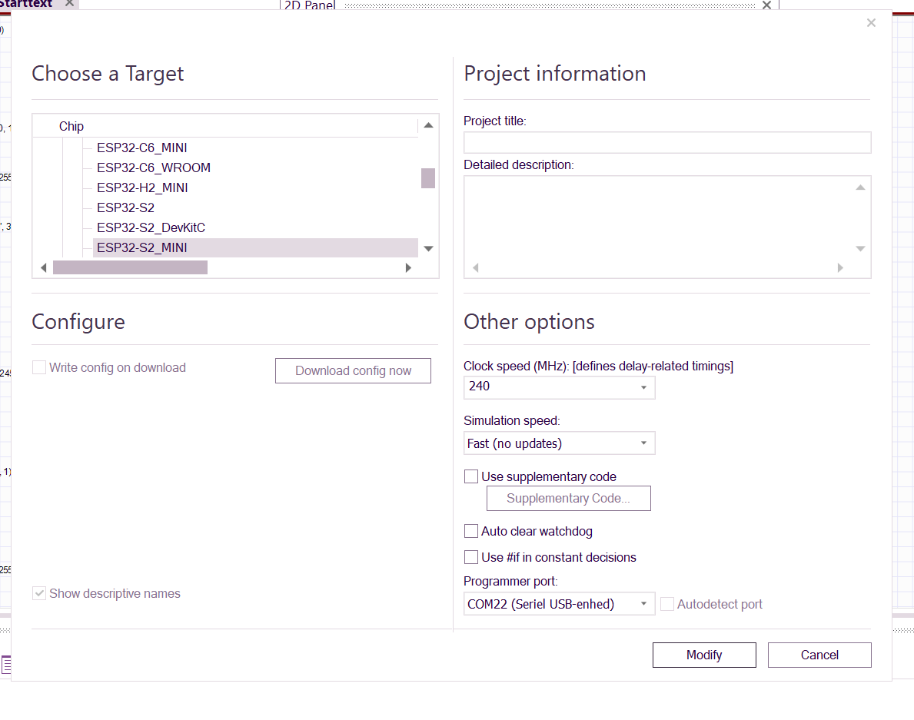Viewport: 914px width, 720px height.
Task: Close the Starttext tab
Action: (x=69, y=3)
